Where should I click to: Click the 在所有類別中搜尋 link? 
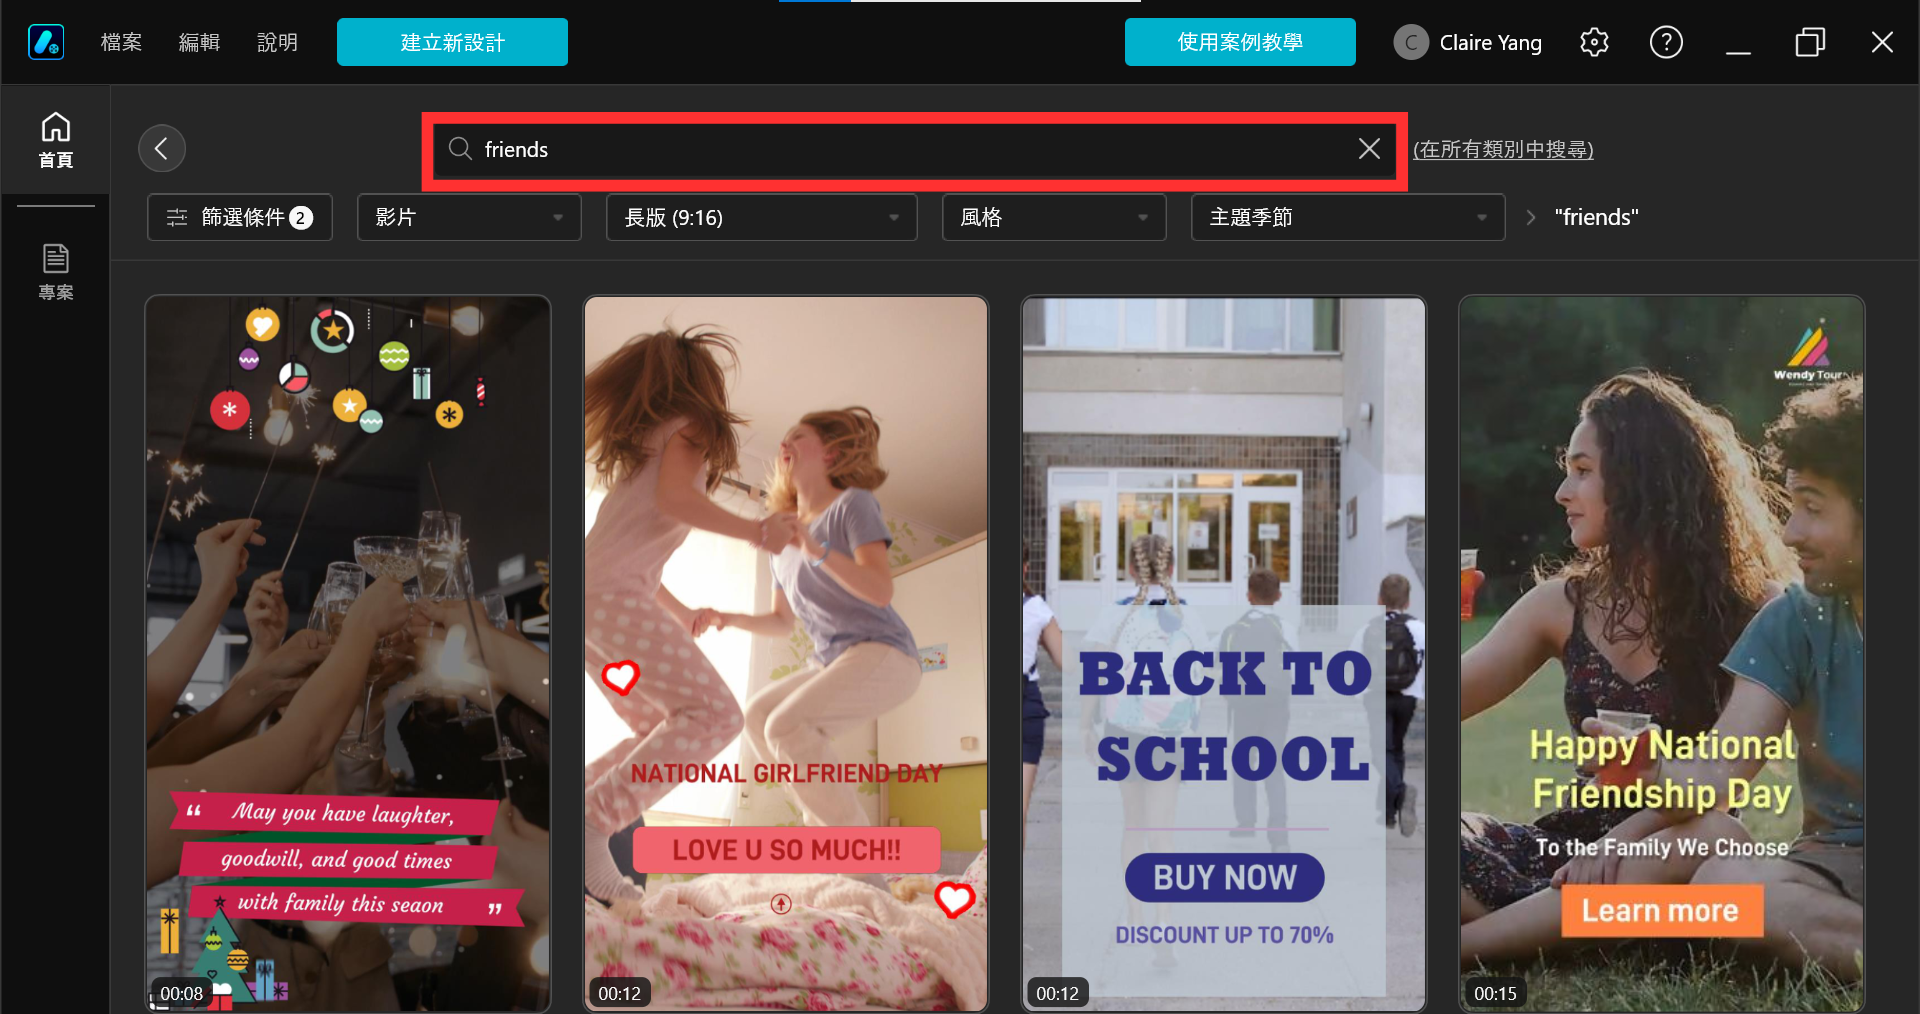[x=1503, y=149]
